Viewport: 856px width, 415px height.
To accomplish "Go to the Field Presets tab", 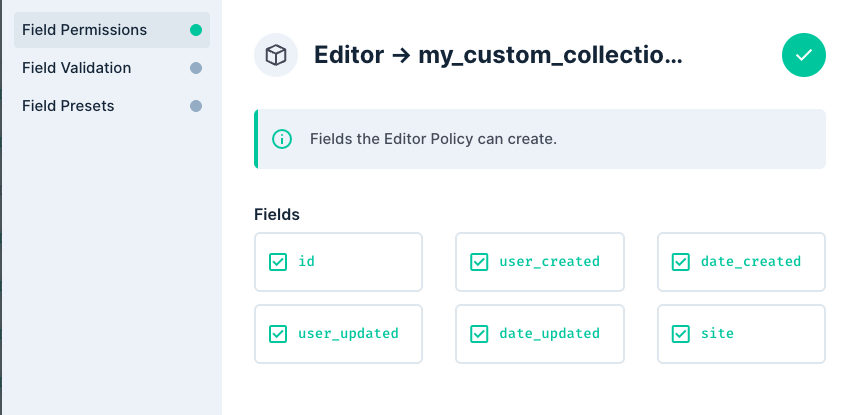I will click(68, 106).
